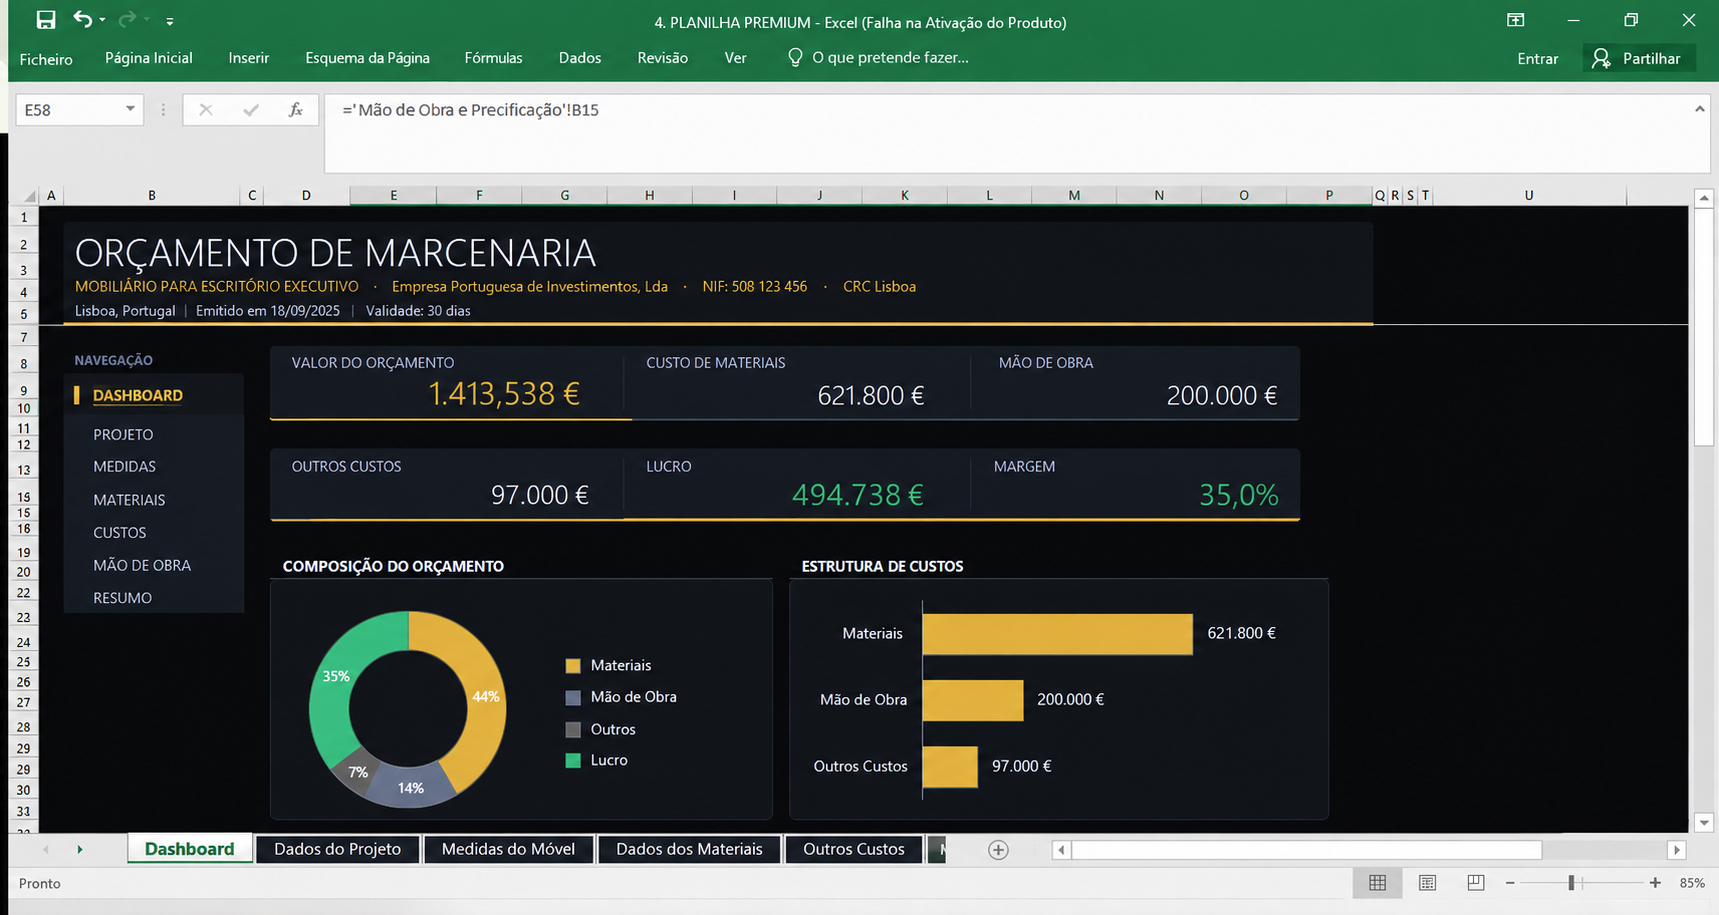Click the Enter checkmark formula icon
The image size is (1719, 915).
pyautogui.click(x=251, y=110)
